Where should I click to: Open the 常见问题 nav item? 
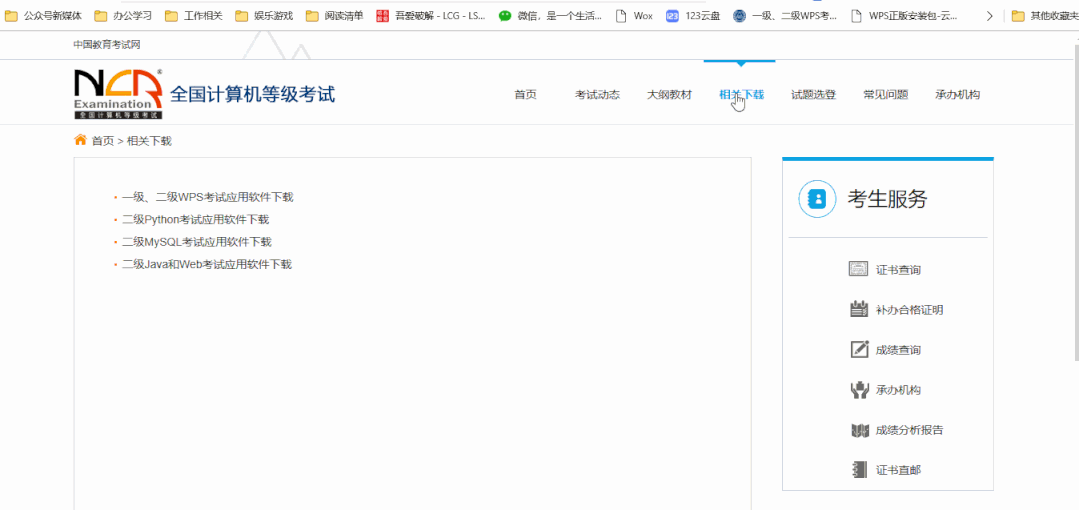(x=886, y=95)
